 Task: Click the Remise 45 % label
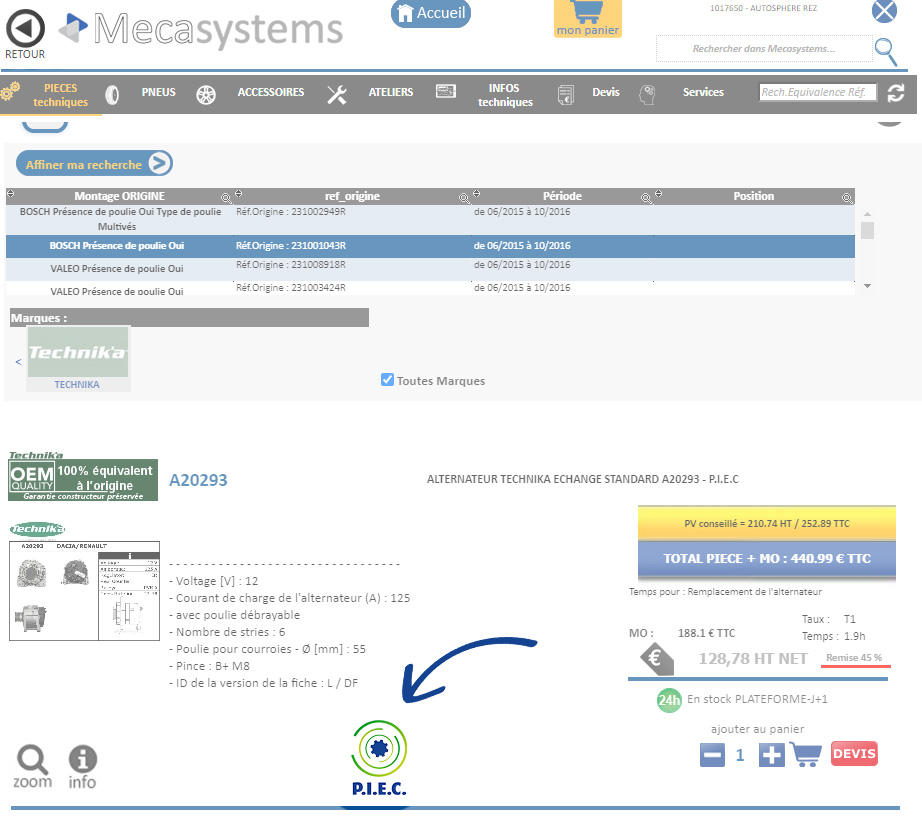[854, 658]
